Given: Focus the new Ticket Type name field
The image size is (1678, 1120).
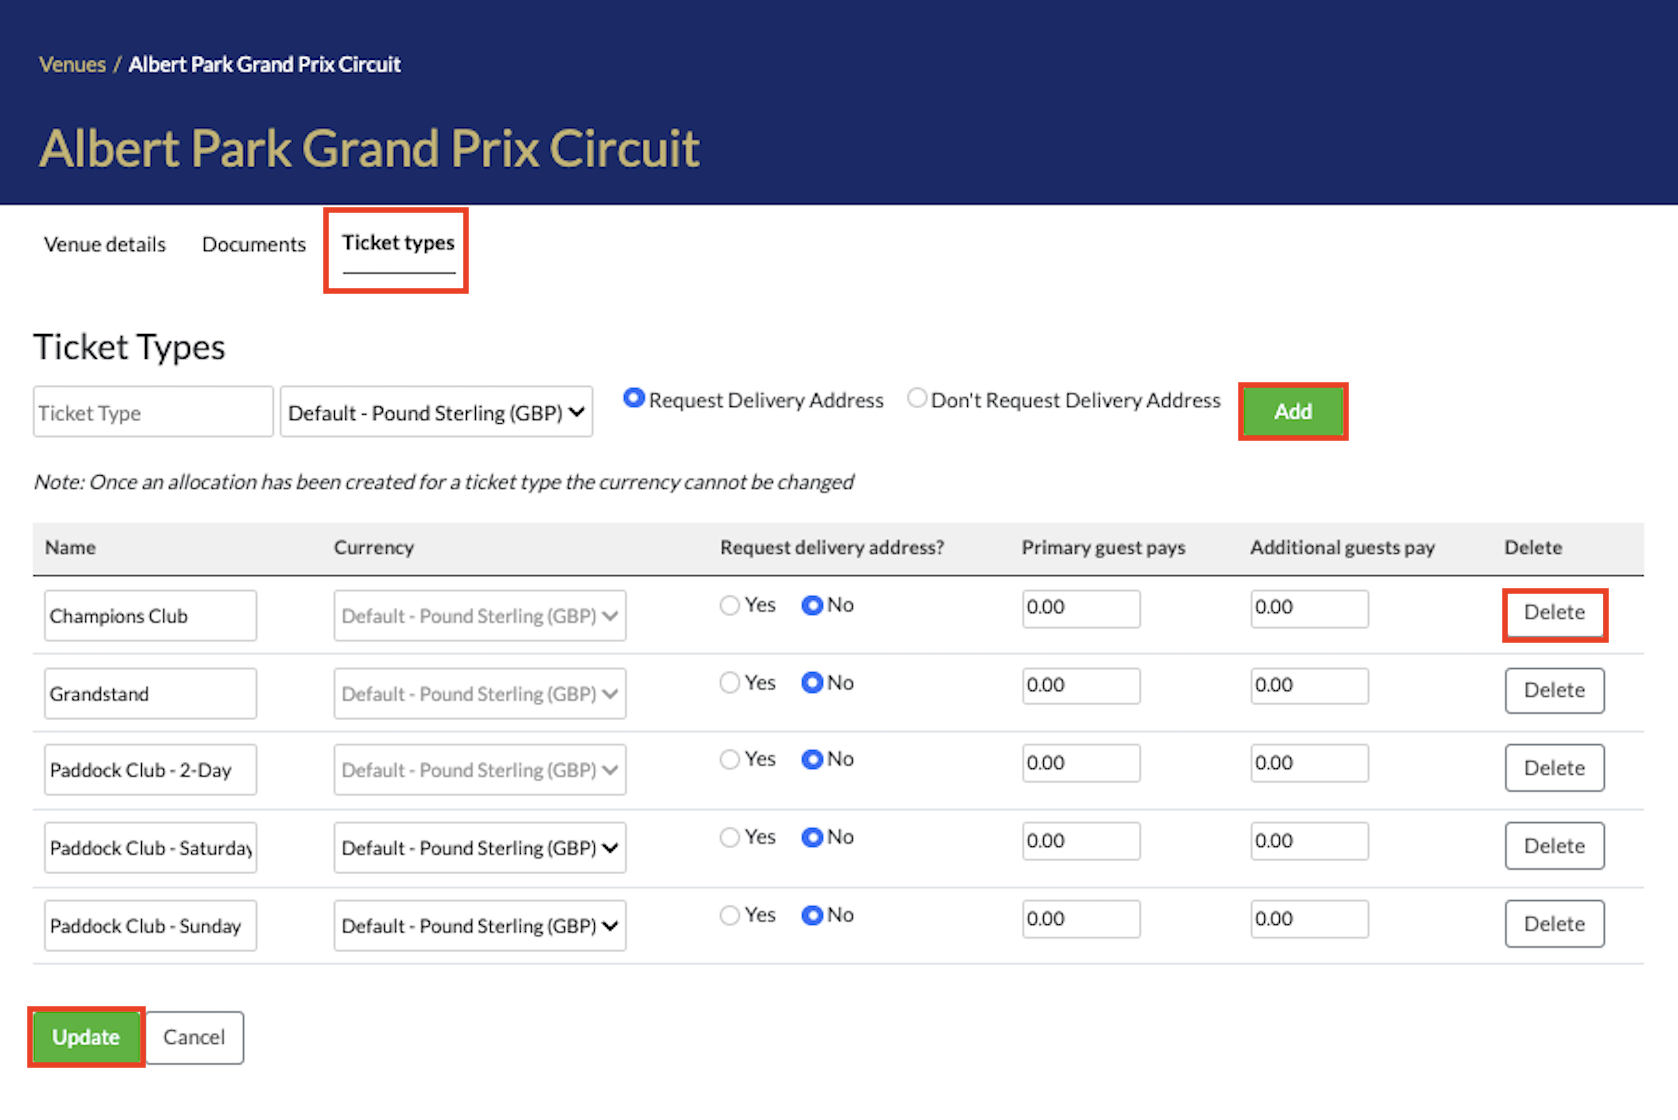Looking at the screenshot, I should click(x=153, y=412).
